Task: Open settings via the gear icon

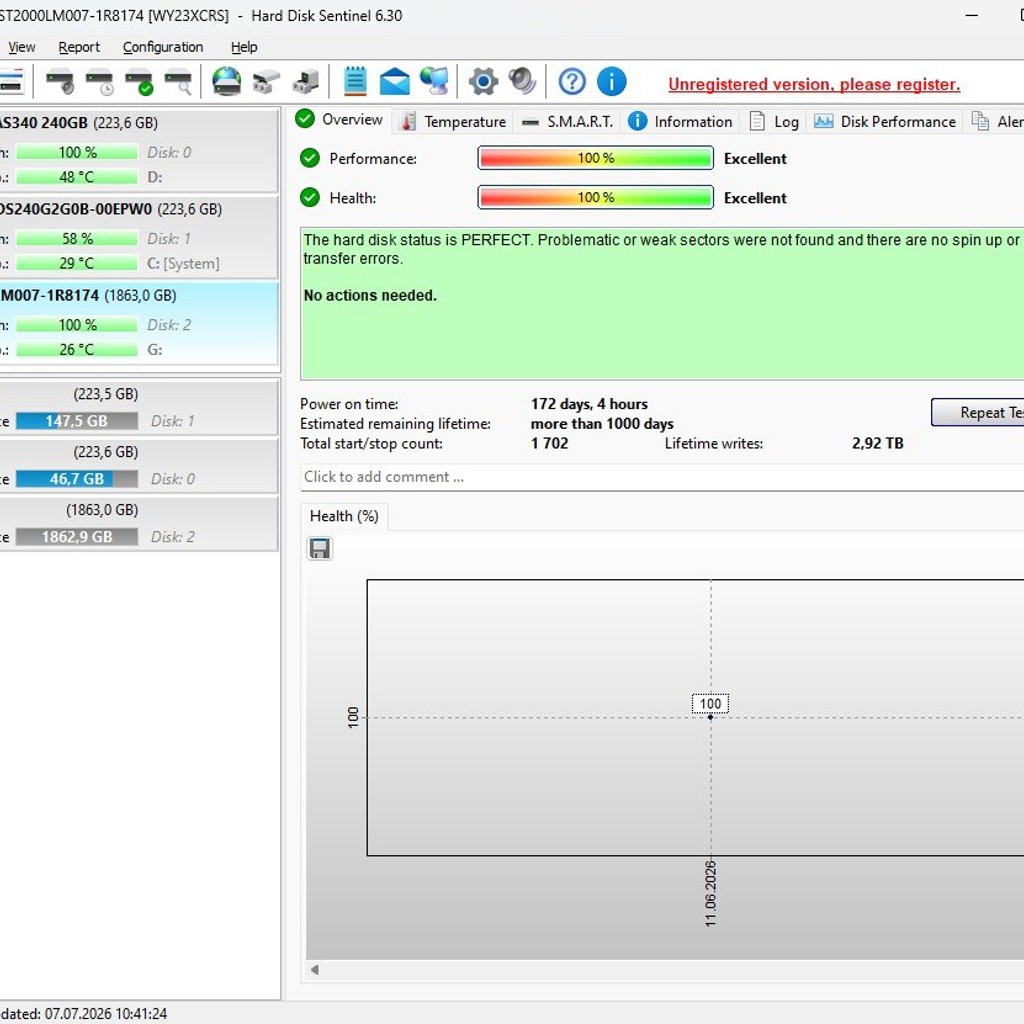Action: 483,82
